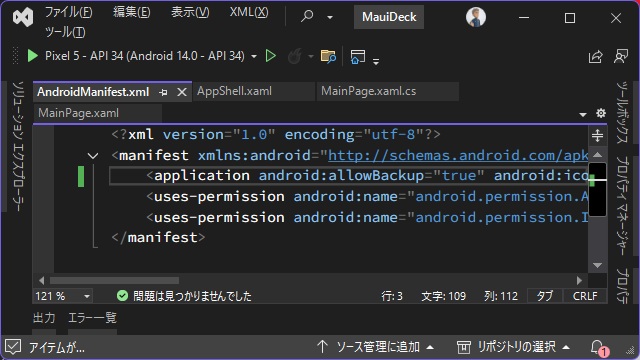The height and width of the screenshot is (360, 640).
Task: Toggle pin on AndroidManifest.xml tab
Action: click(164, 93)
